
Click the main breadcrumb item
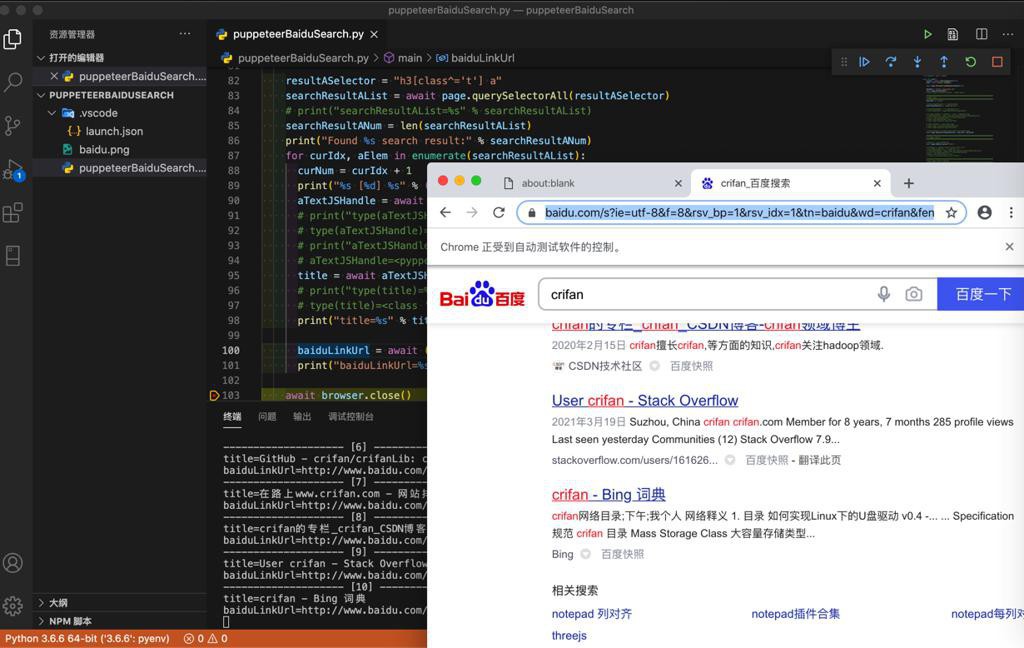tap(409, 58)
